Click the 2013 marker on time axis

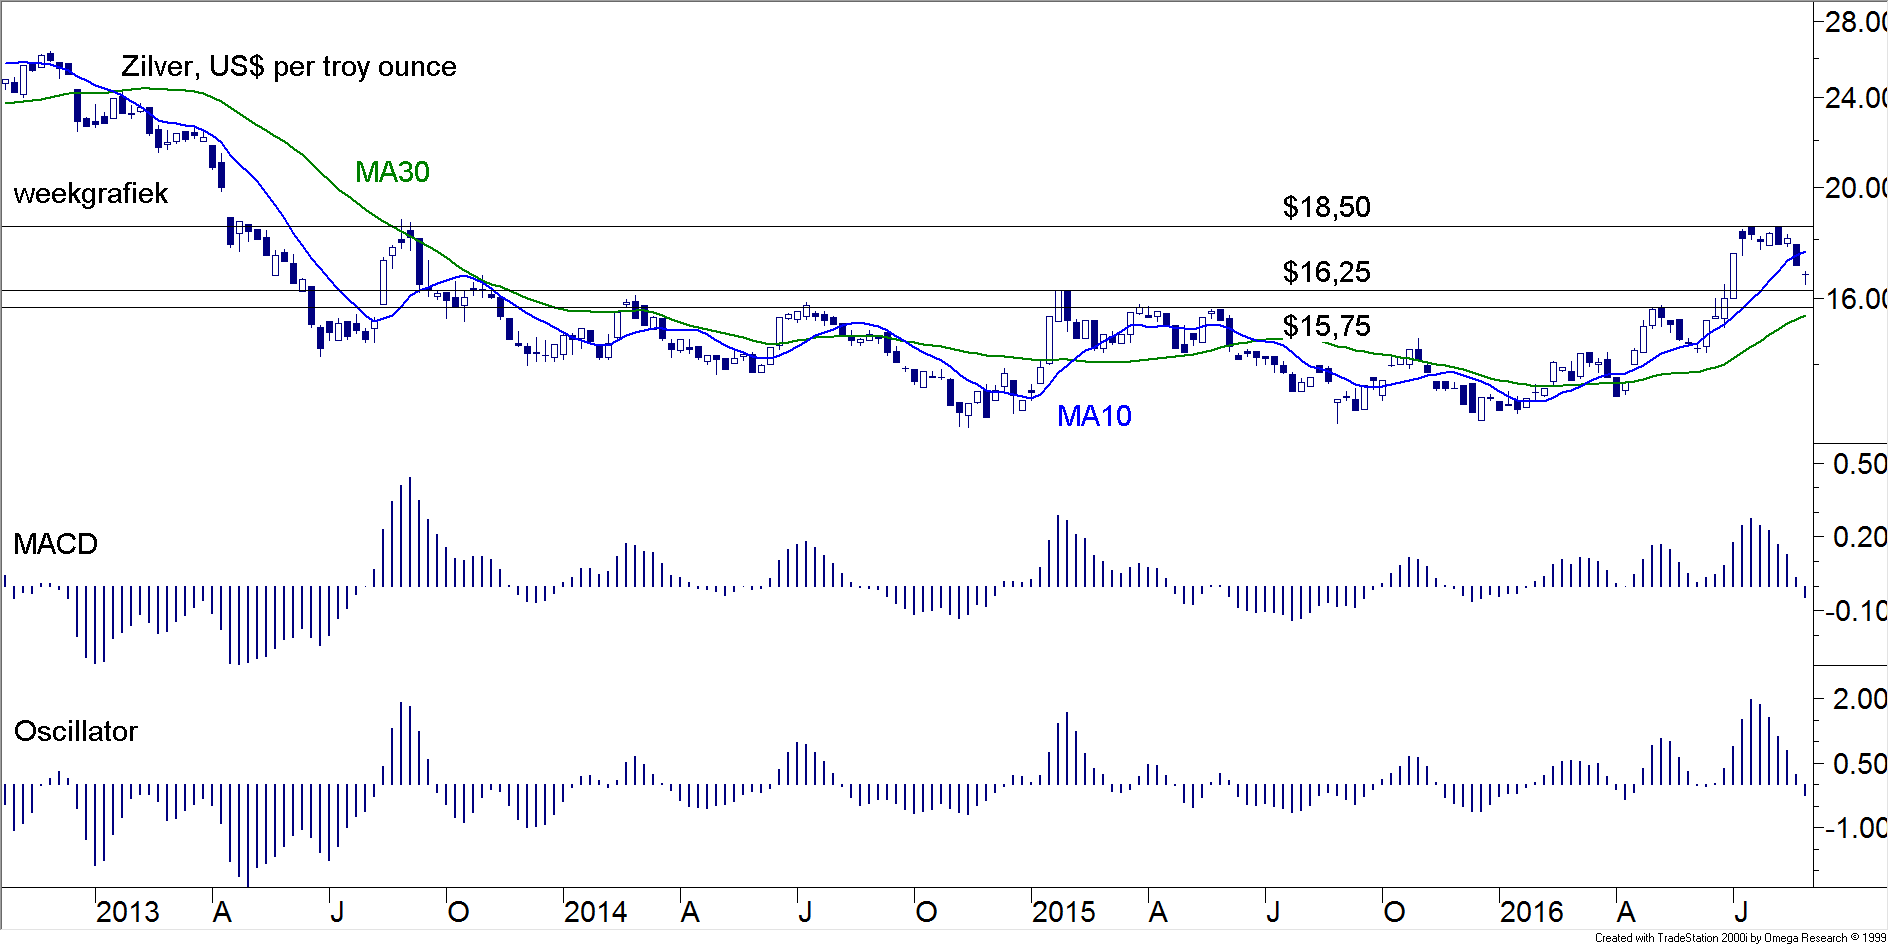(x=127, y=912)
